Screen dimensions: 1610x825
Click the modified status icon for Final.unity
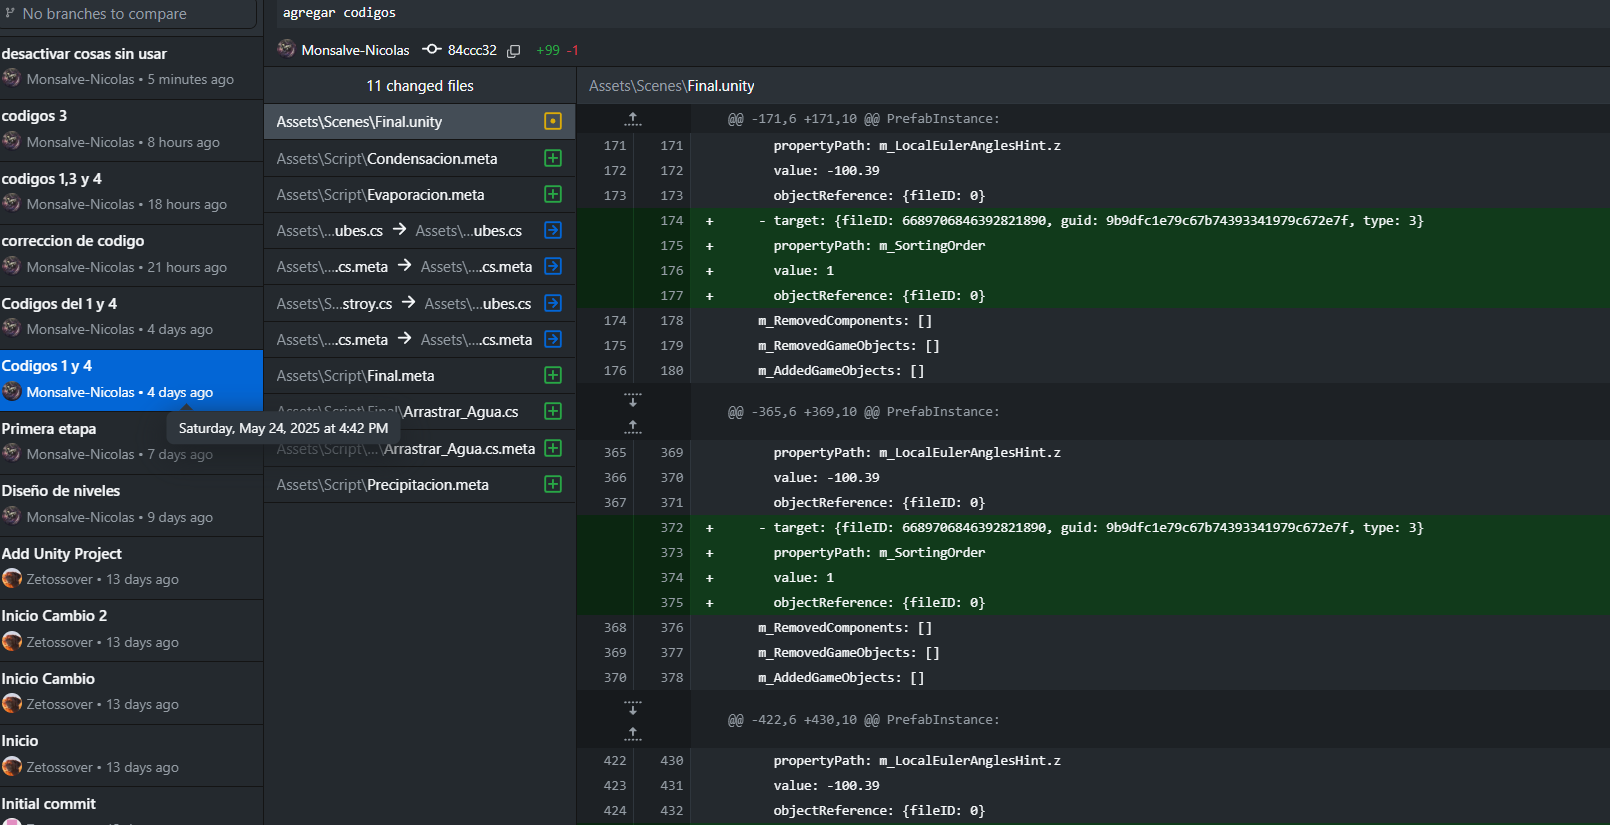coord(553,121)
